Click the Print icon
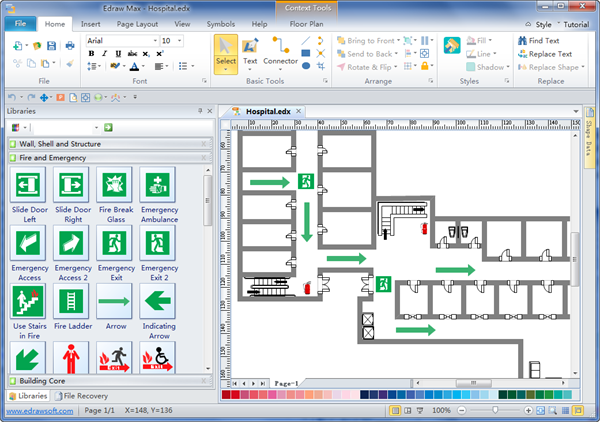This screenshot has height=422, width=600. 69,46
